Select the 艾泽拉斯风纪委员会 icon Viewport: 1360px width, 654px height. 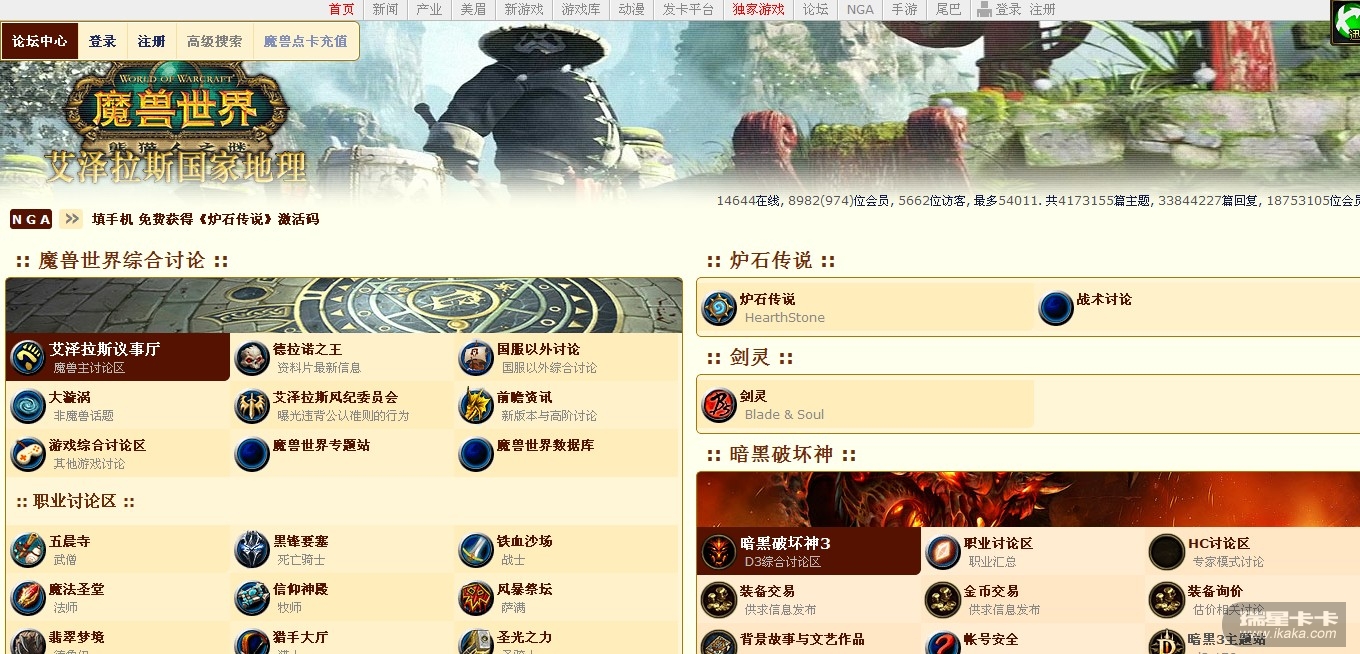point(252,405)
